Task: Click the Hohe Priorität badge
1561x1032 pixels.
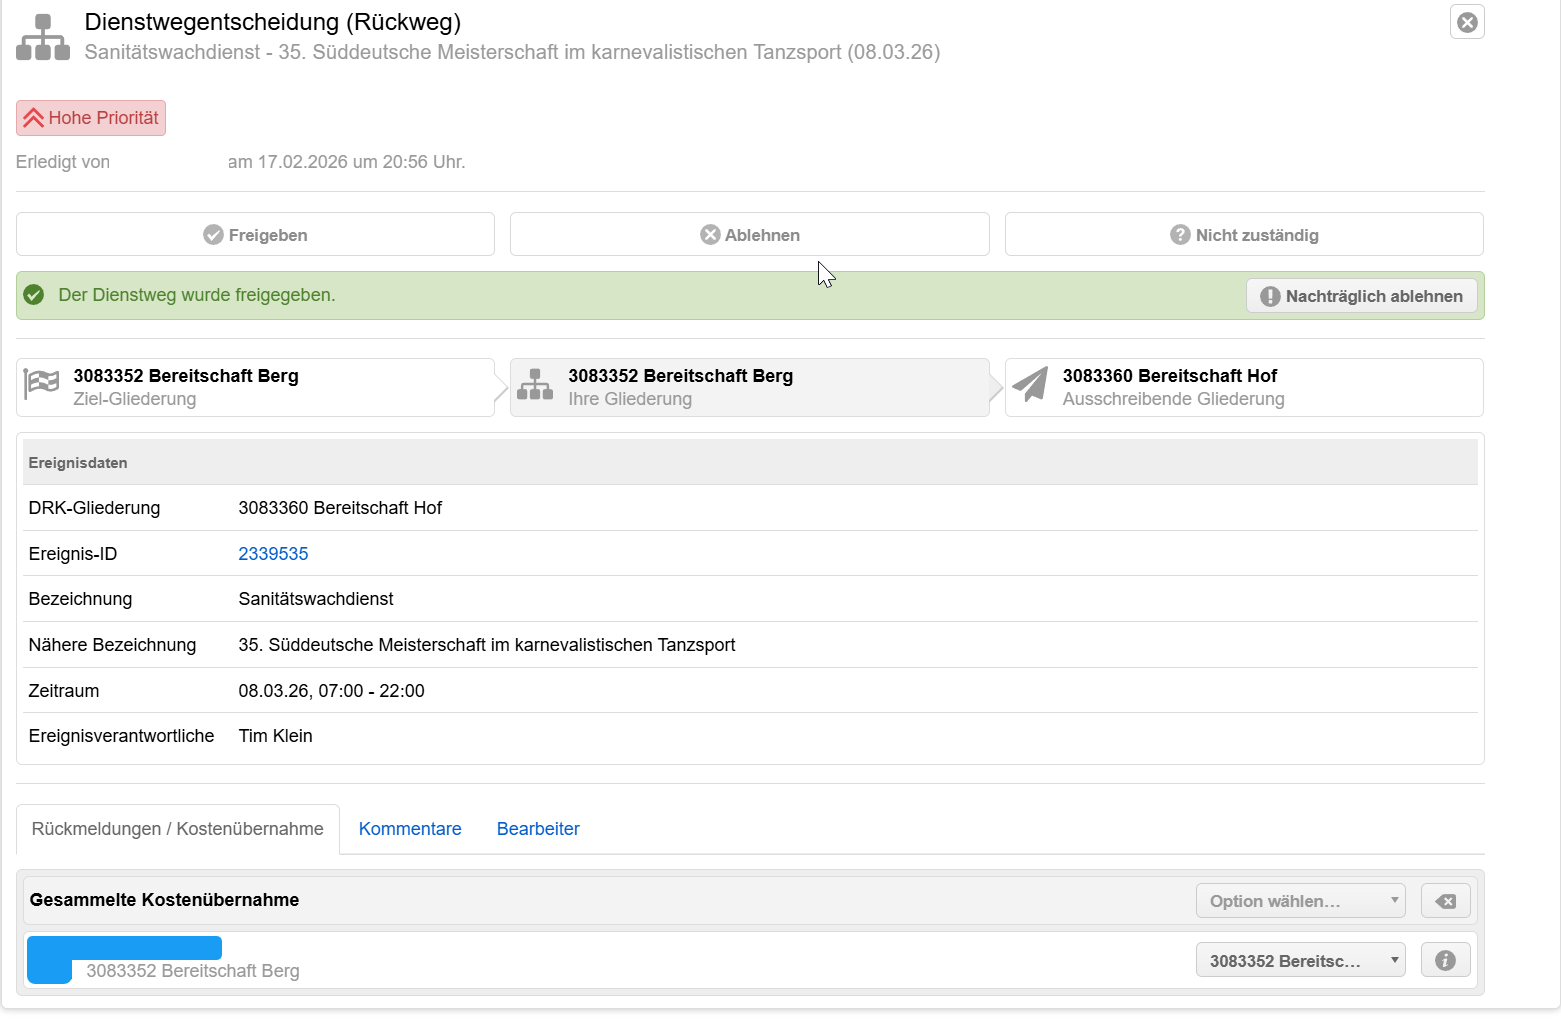Action: click(x=91, y=118)
